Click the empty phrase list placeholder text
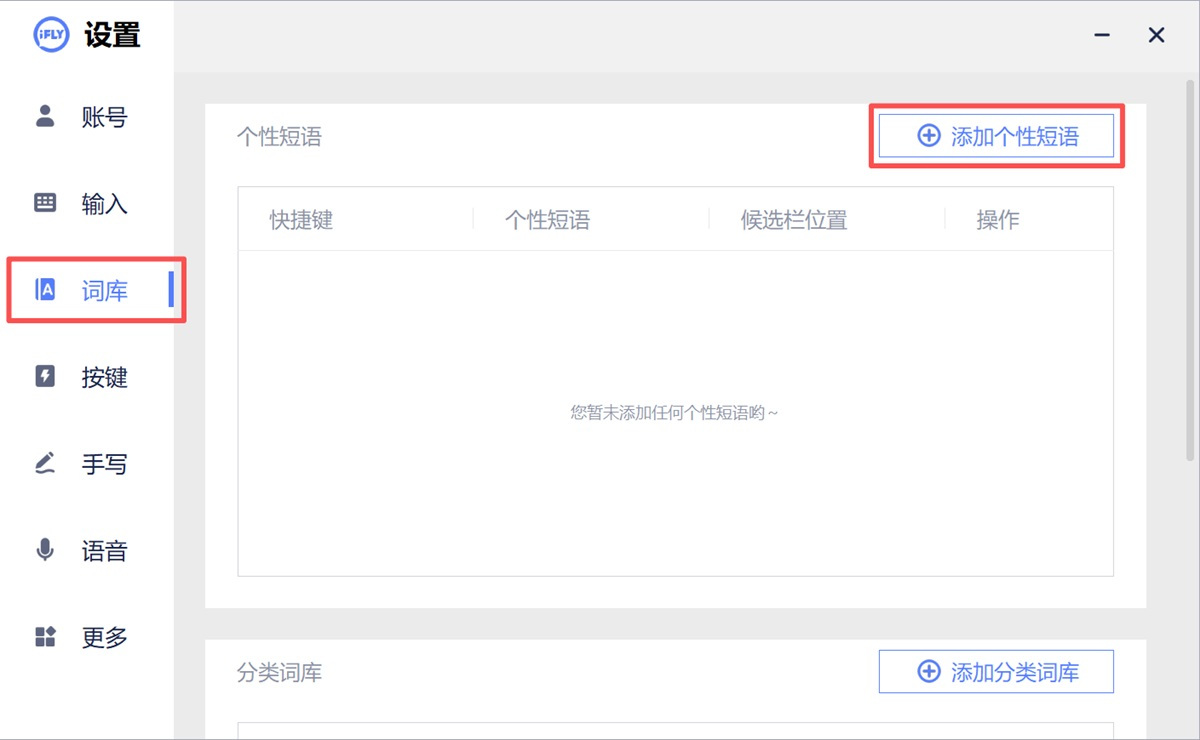The height and width of the screenshot is (740, 1200). point(674,412)
